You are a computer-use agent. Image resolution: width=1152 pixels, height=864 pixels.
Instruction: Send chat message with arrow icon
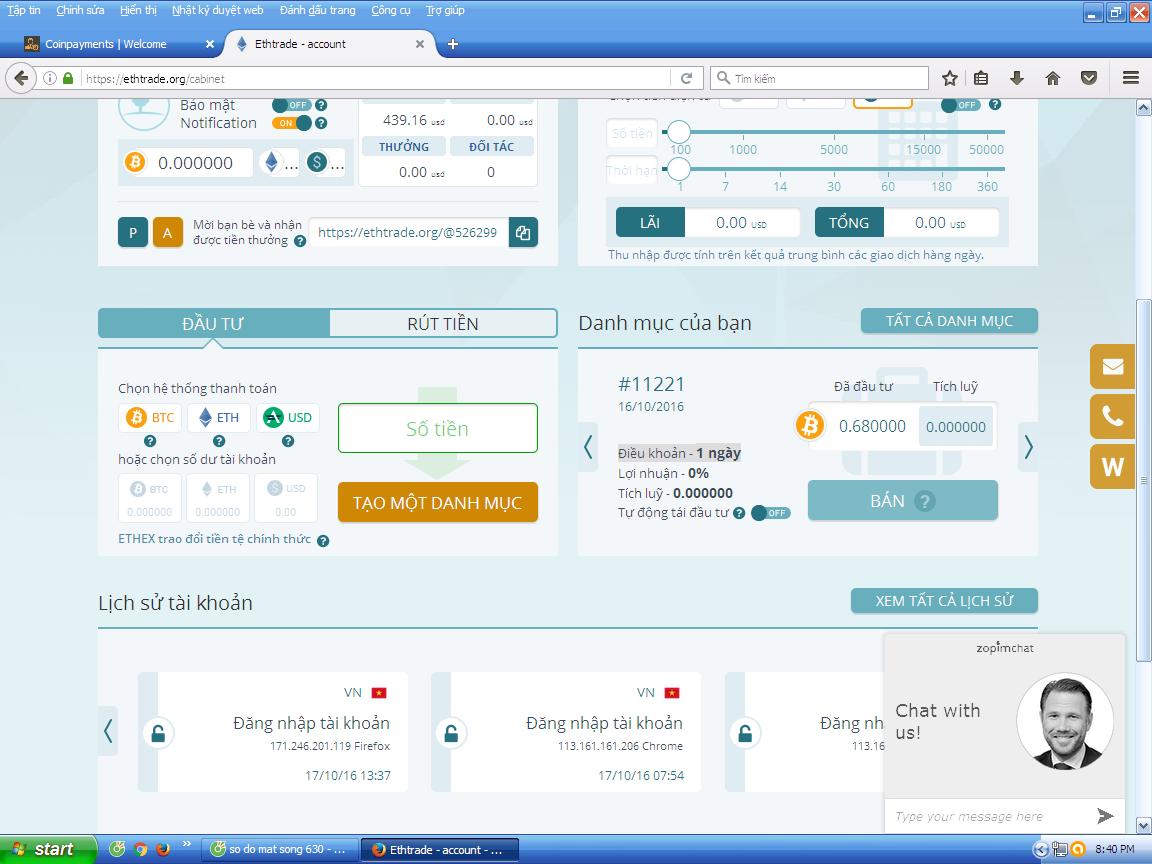[x=1105, y=816]
